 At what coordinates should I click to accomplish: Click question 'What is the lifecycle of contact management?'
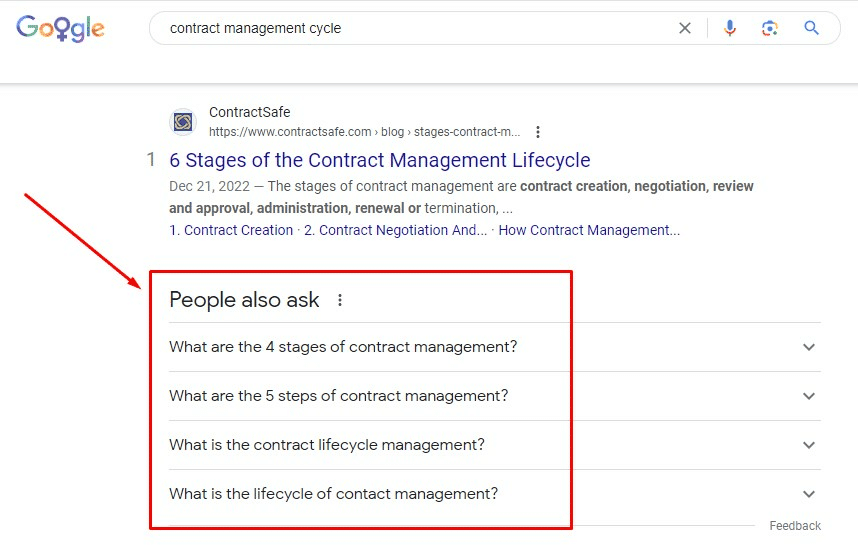point(333,494)
